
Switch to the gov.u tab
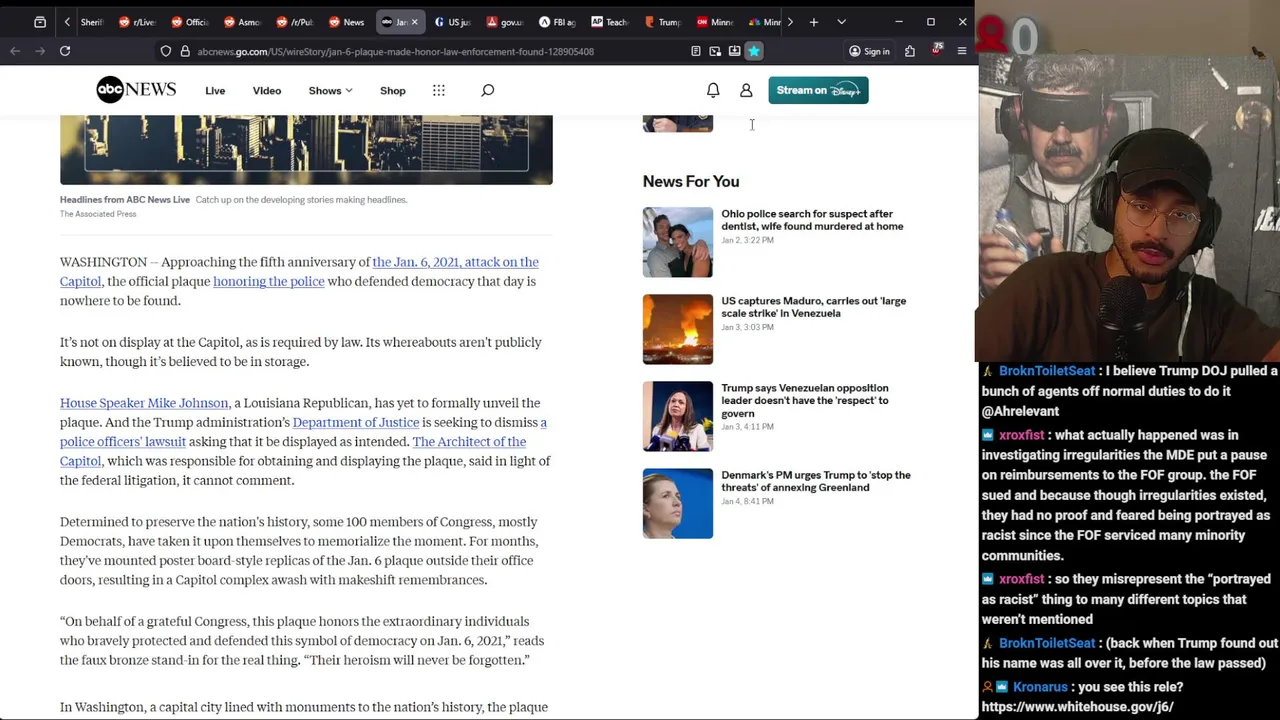coord(505,22)
